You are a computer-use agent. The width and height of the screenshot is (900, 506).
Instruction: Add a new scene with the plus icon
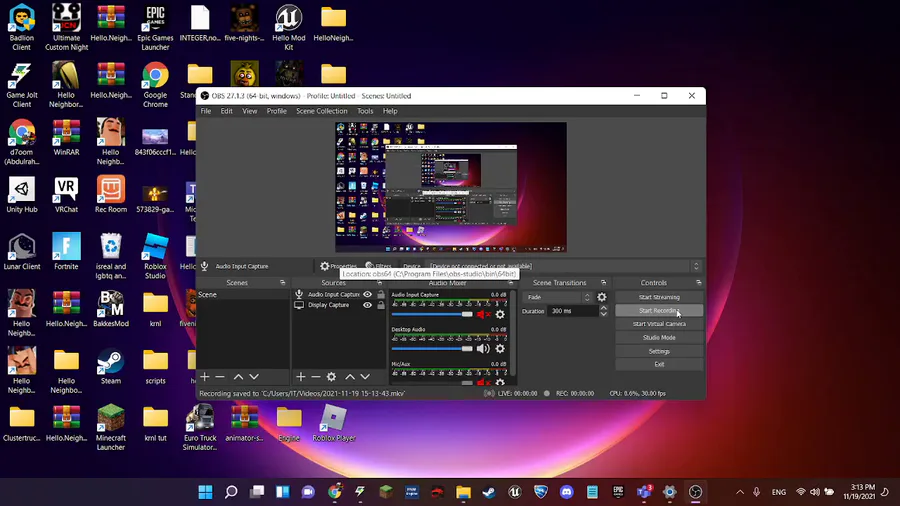(205, 377)
